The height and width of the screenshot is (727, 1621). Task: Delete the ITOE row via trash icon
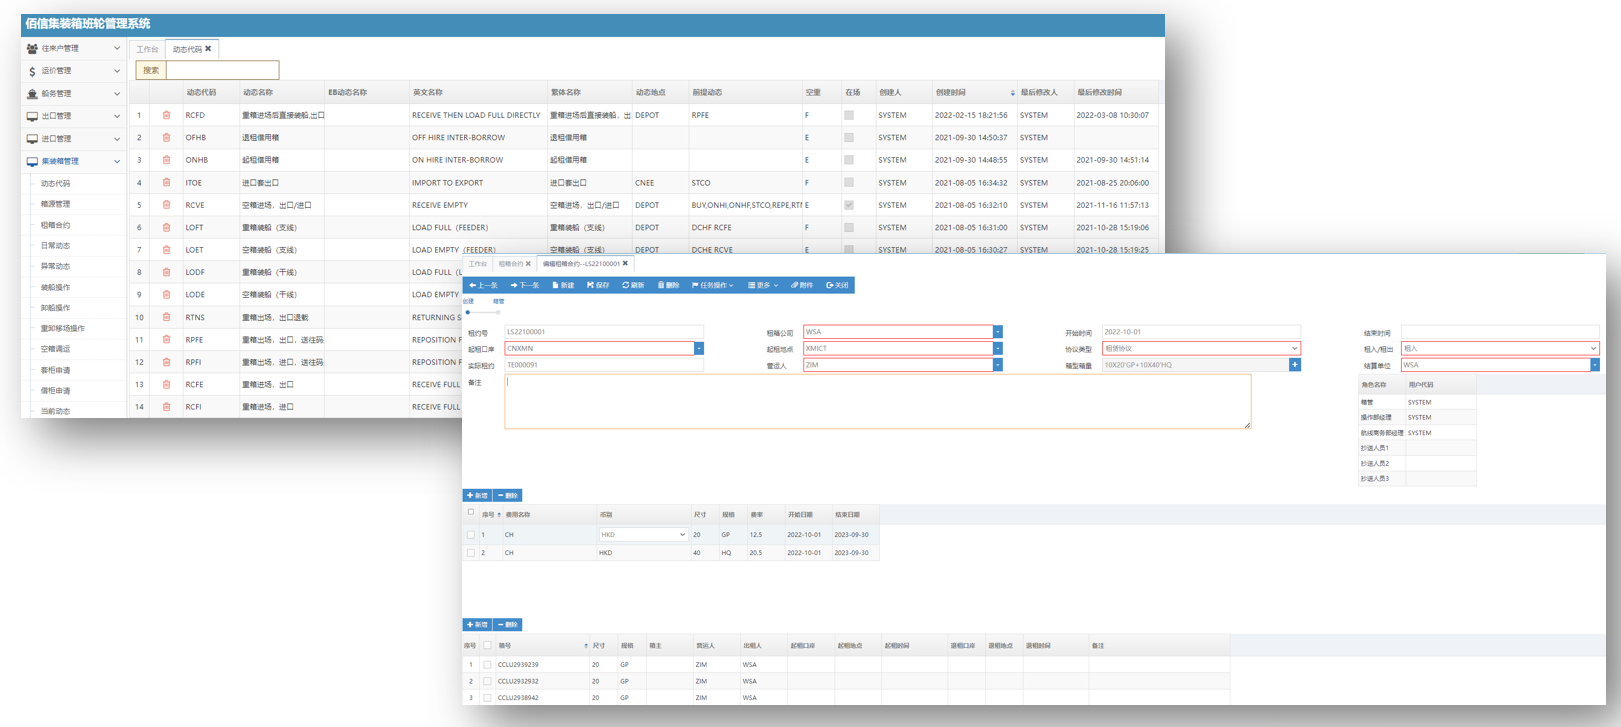166,183
